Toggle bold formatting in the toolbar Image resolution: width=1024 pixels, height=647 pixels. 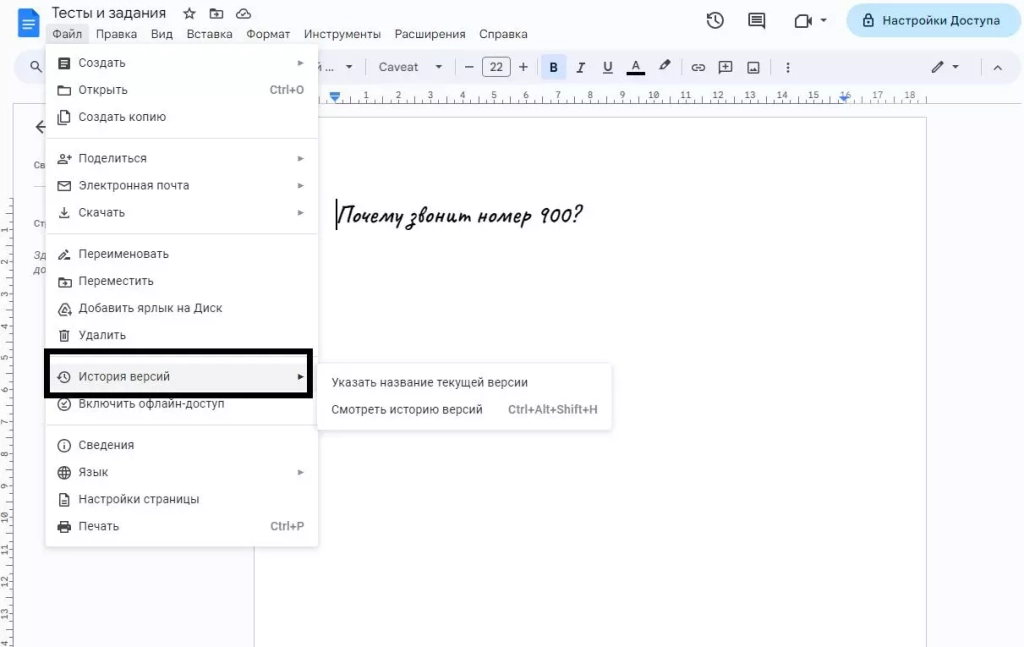(553, 66)
